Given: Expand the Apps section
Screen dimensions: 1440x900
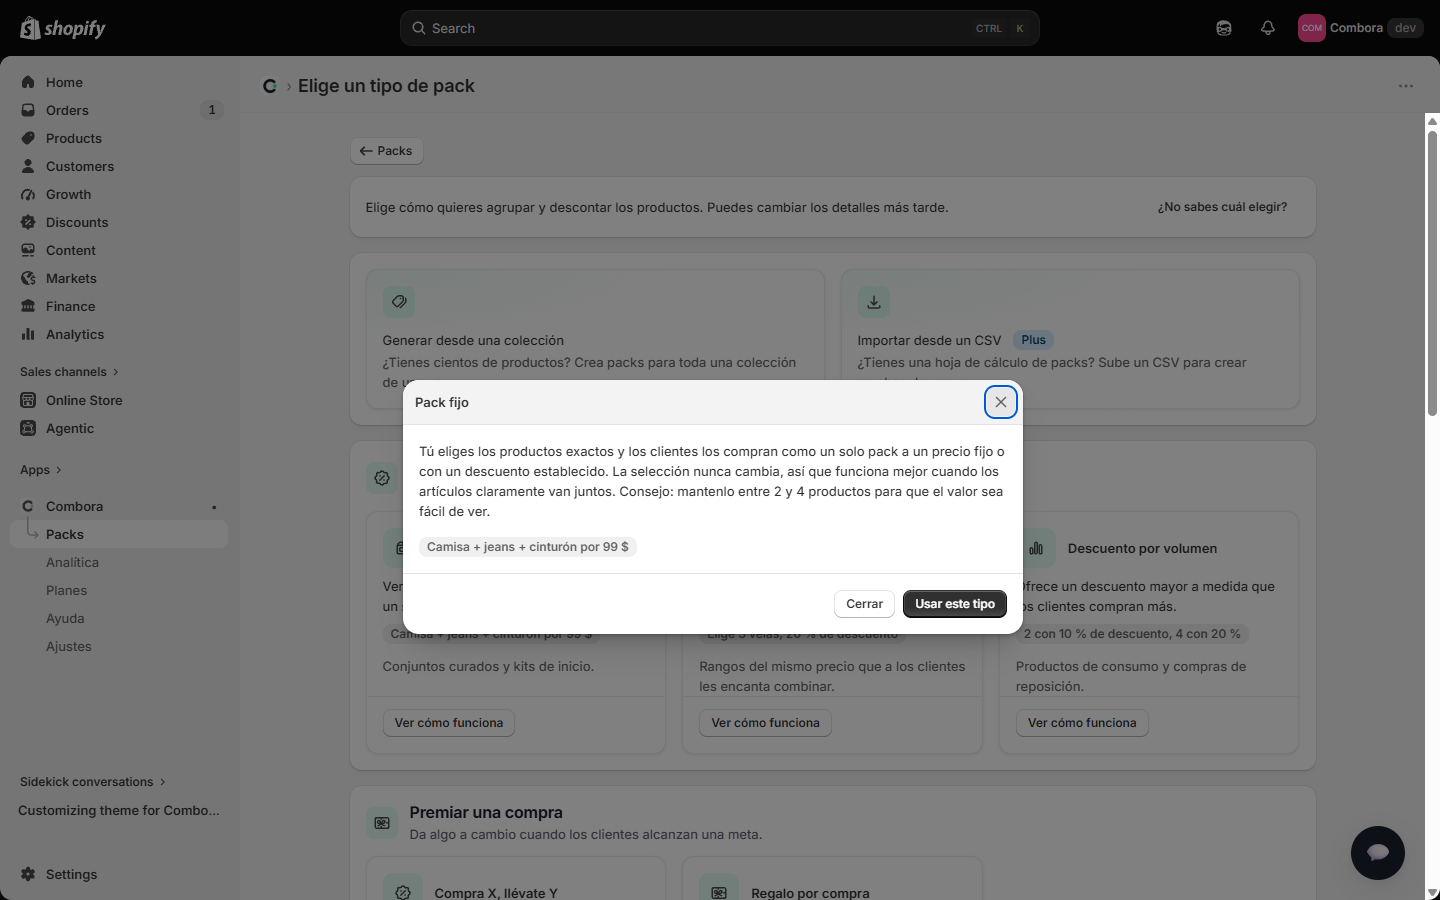Looking at the screenshot, I should (x=41, y=470).
